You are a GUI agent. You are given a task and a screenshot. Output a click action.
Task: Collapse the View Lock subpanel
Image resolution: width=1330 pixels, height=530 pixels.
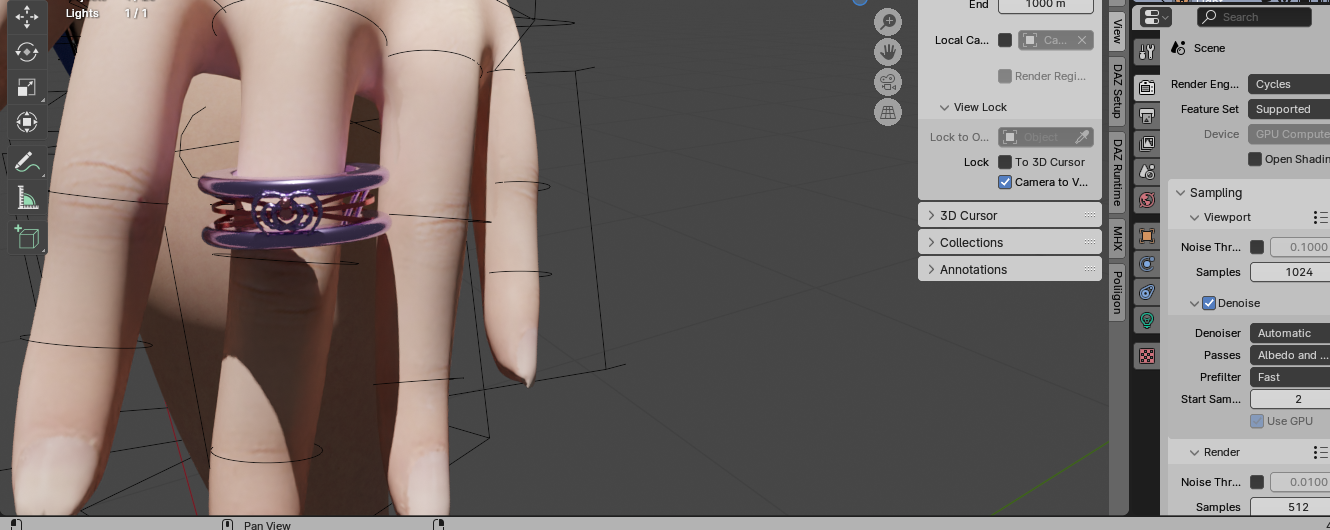pos(944,107)
